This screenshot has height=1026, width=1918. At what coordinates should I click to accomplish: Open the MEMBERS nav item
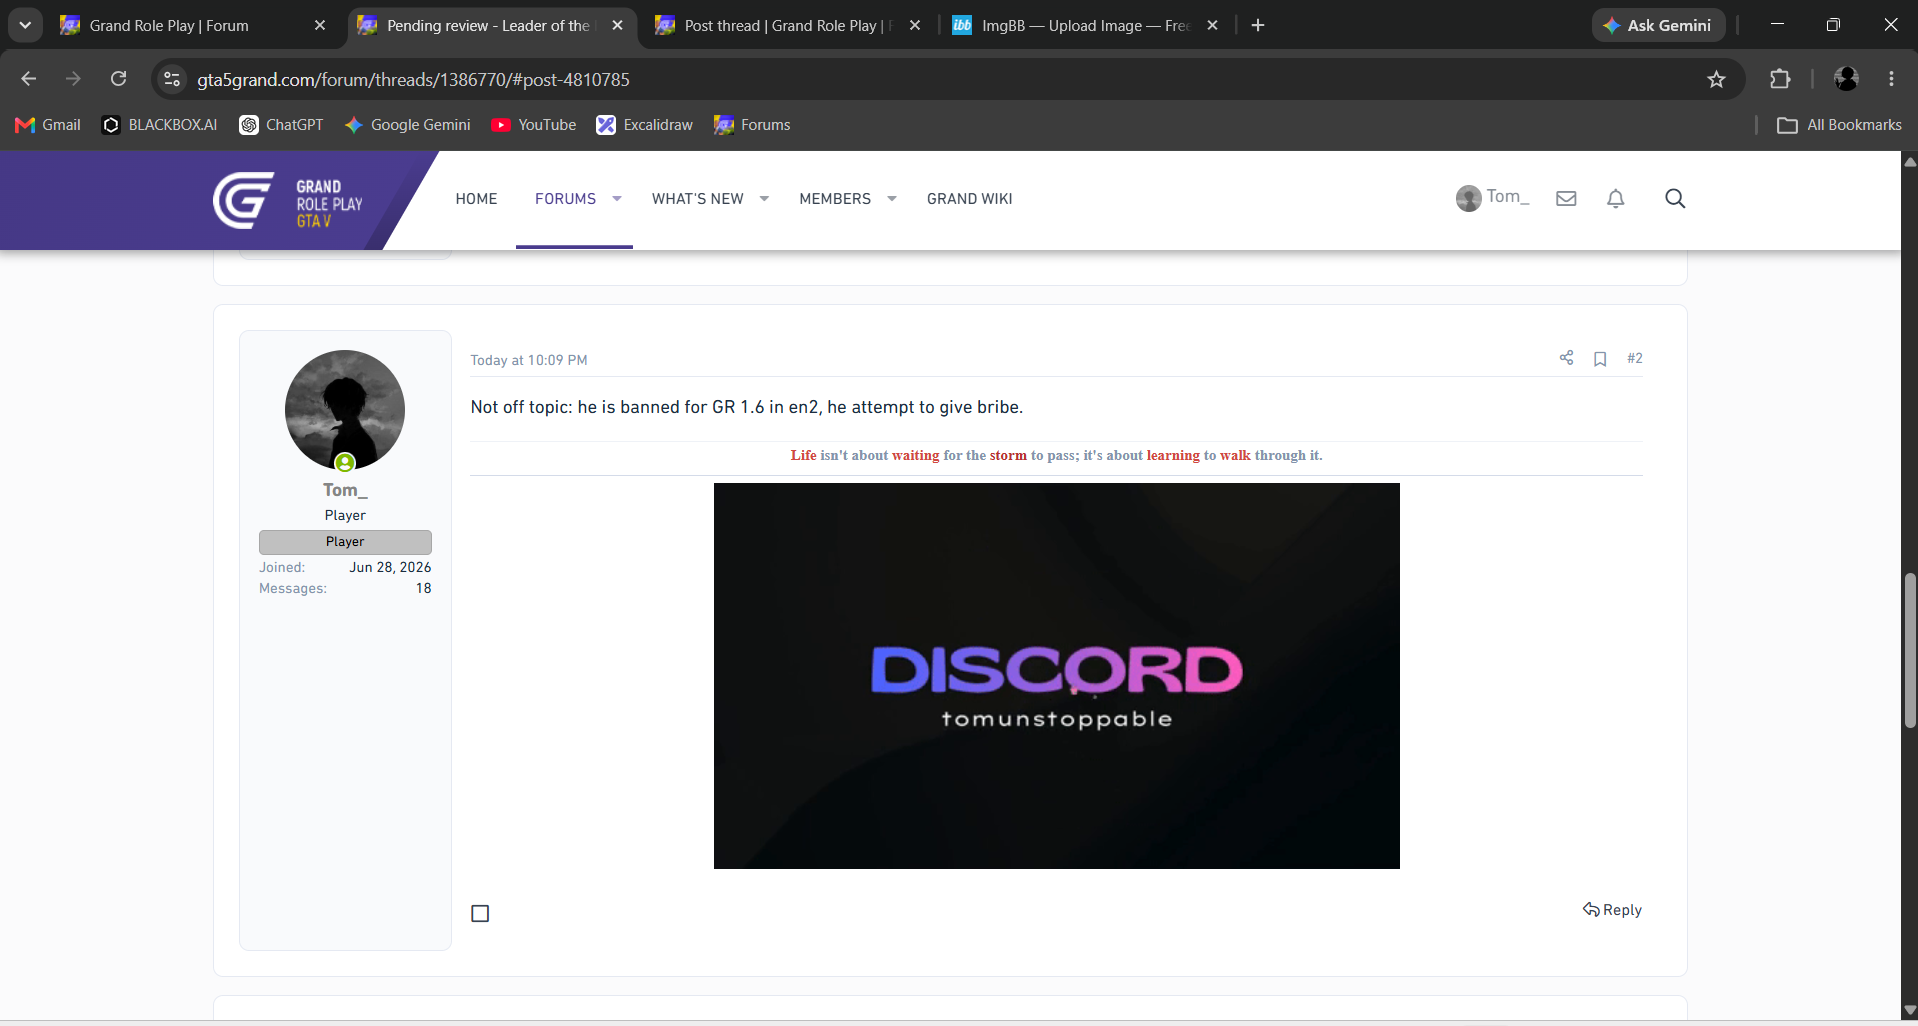pos(835,199)
